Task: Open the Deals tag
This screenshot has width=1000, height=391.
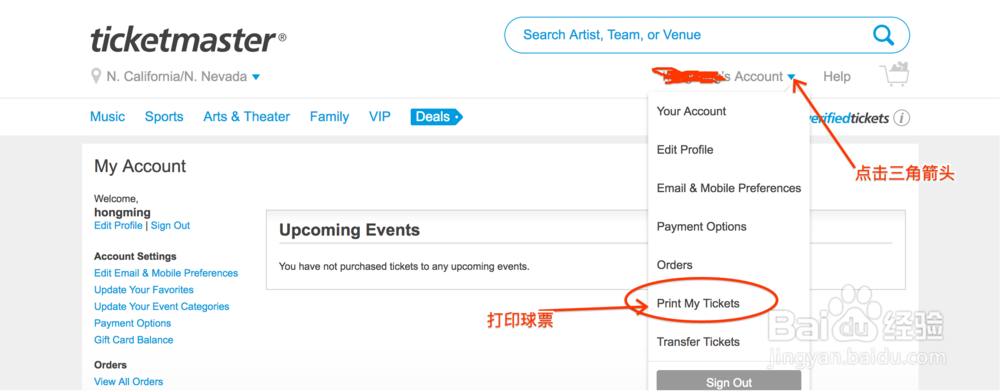Action: point(437,117)
